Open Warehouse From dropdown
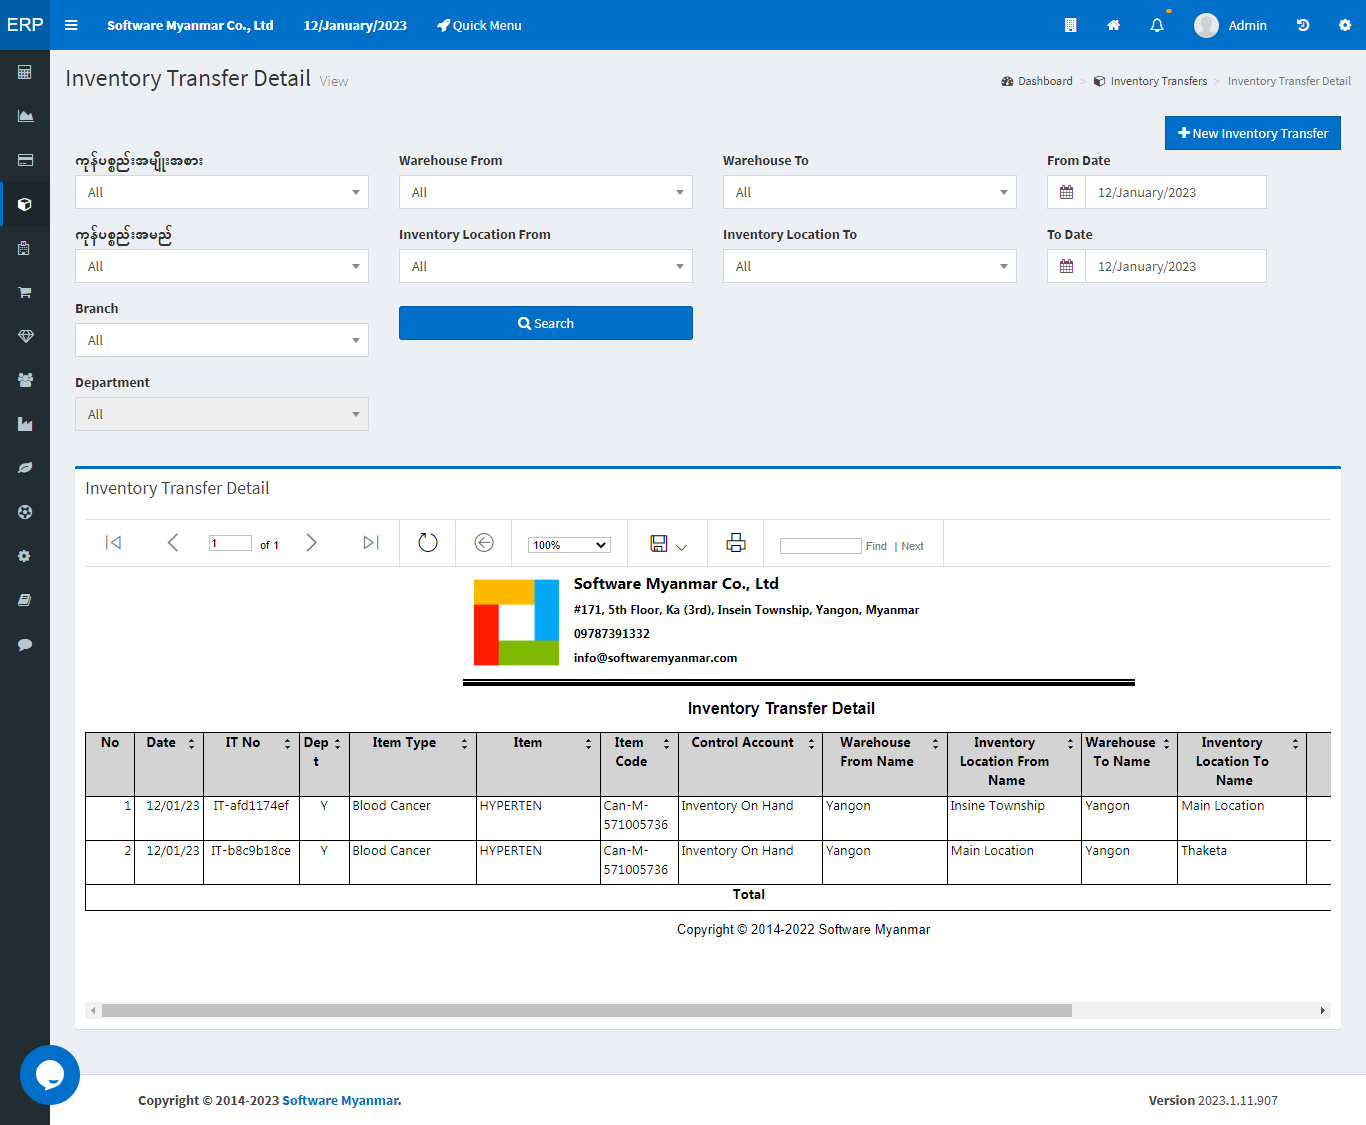 (546, 192)
